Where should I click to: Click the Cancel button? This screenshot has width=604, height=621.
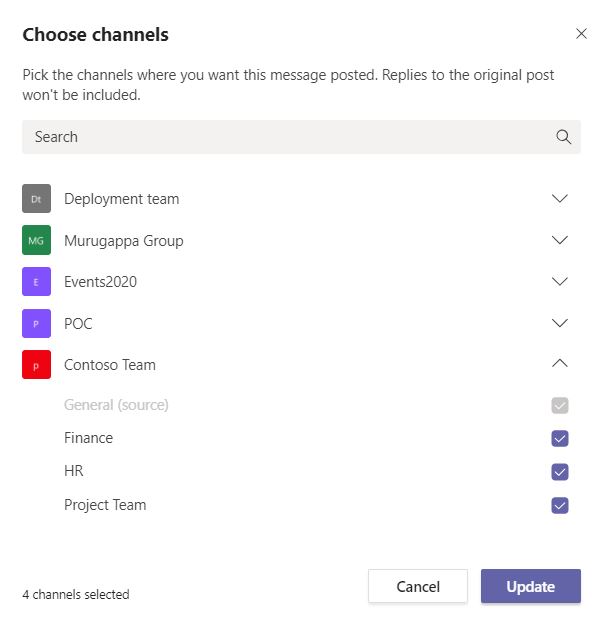[x=418, y=587]
